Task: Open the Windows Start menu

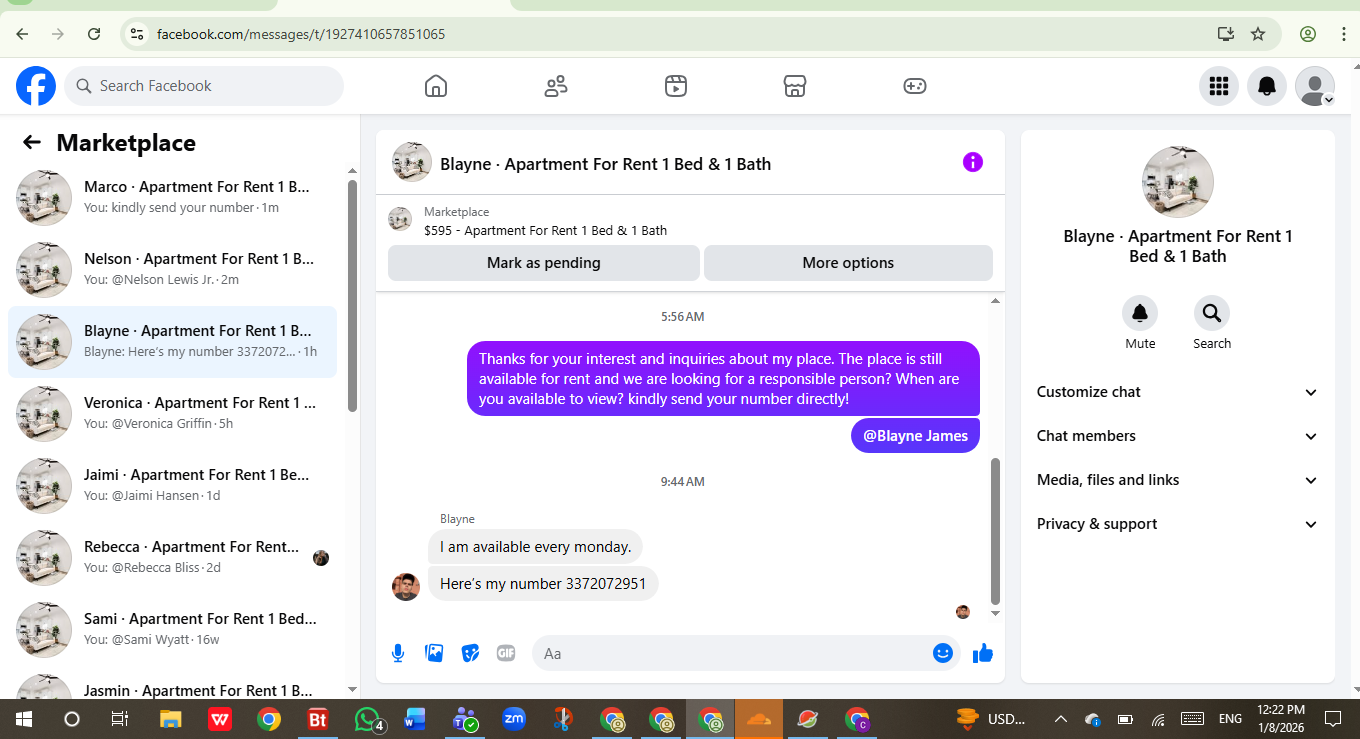Action: click(24, 719)
